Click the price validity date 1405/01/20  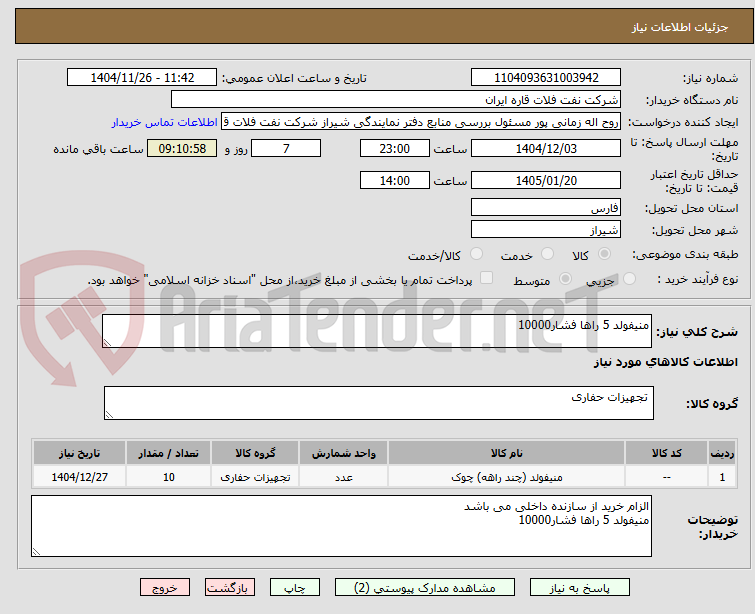(x=546, y=181)
